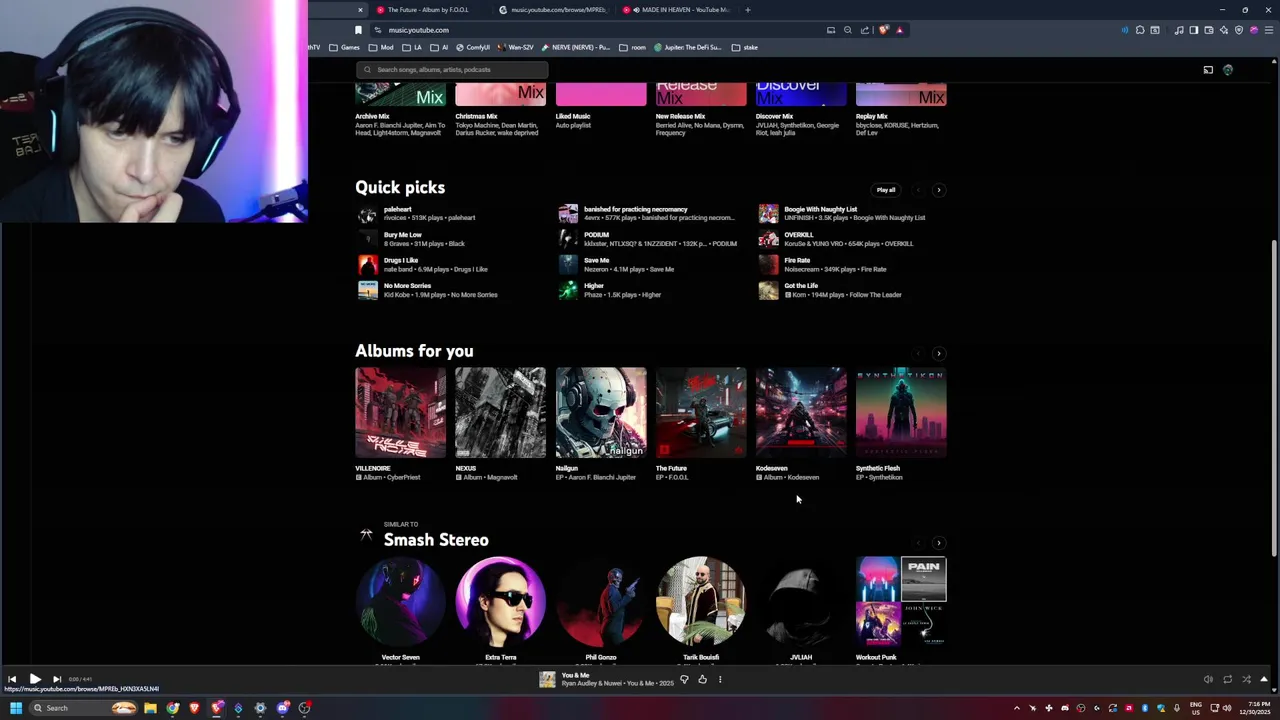Image resolution: width=1280 pixels, height=720 pixels.
Task: Open Vector Seven artist circle
Action: 400,602
